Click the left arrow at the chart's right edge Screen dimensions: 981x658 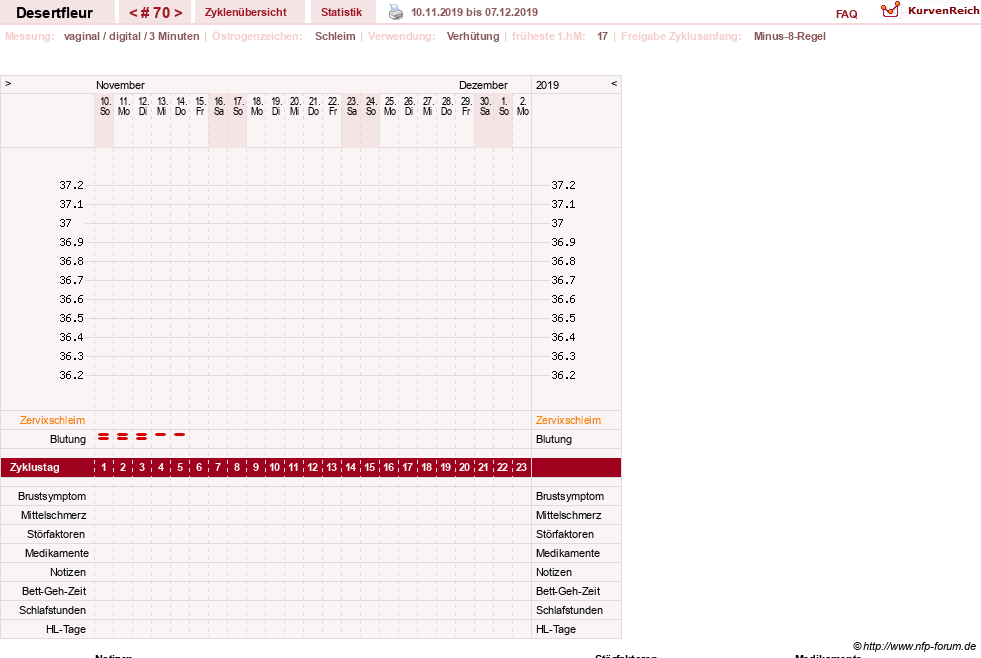(614, 83)
